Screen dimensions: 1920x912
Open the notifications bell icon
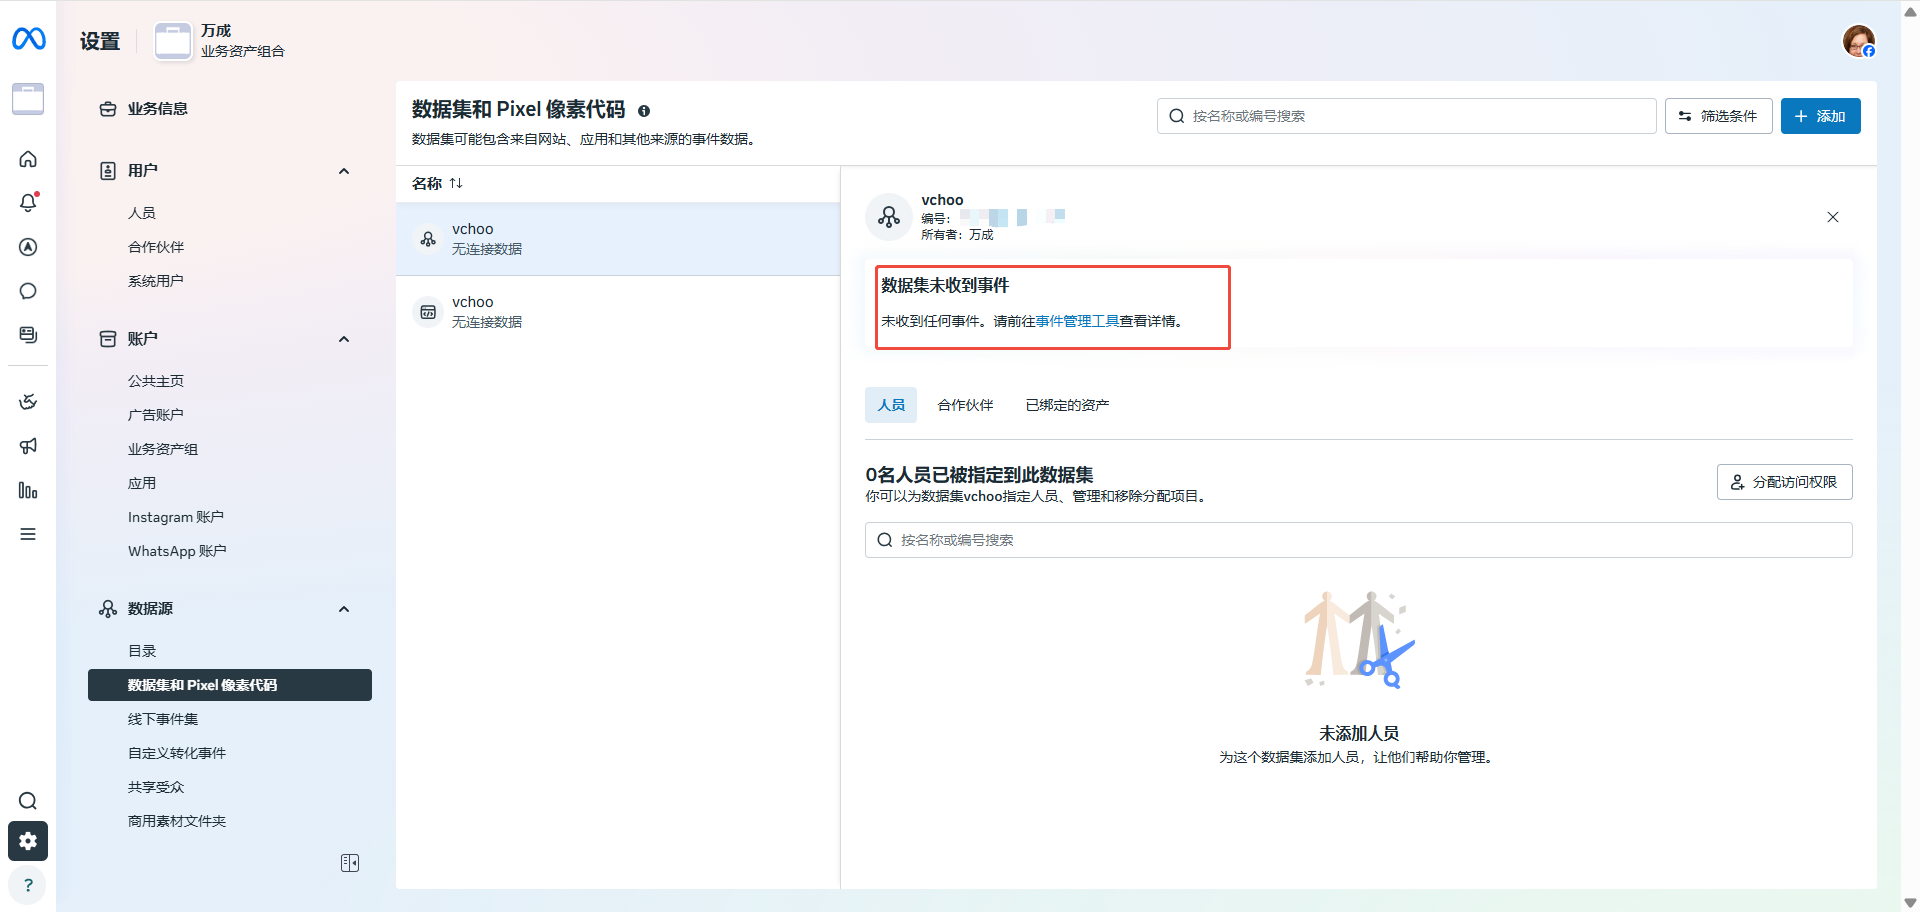pyautogui.click(x=28, y=203)
